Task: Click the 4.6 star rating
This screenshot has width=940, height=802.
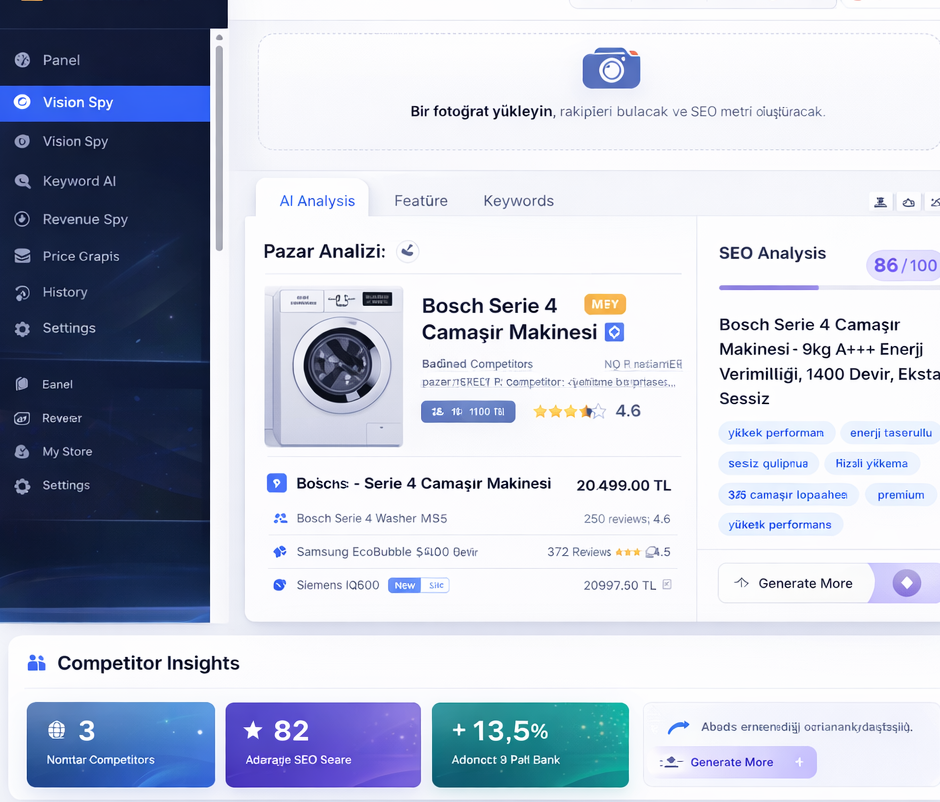Action: tap(587, 411)
